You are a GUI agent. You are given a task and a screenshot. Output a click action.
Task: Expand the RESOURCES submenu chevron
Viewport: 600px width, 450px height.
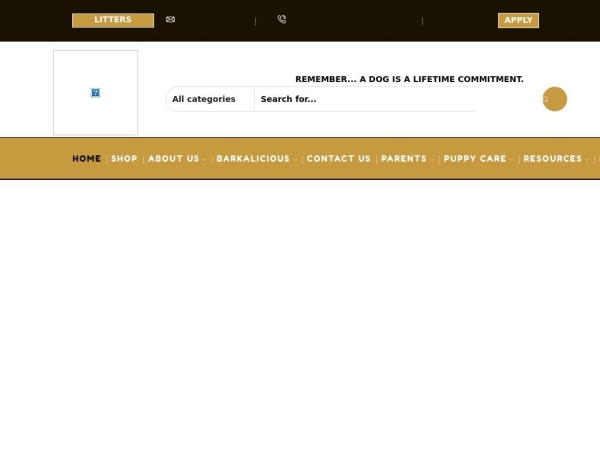click(587, 160)
